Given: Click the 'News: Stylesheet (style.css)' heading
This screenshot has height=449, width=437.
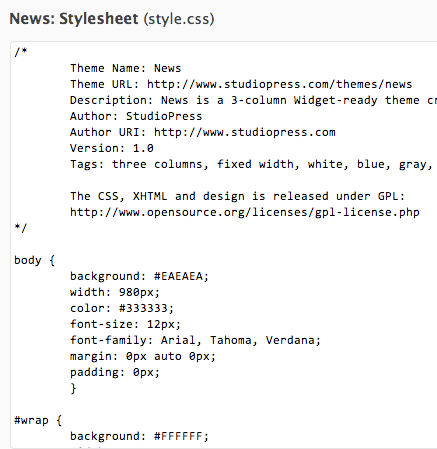Looking at the screenshot, I should (112, 19).
